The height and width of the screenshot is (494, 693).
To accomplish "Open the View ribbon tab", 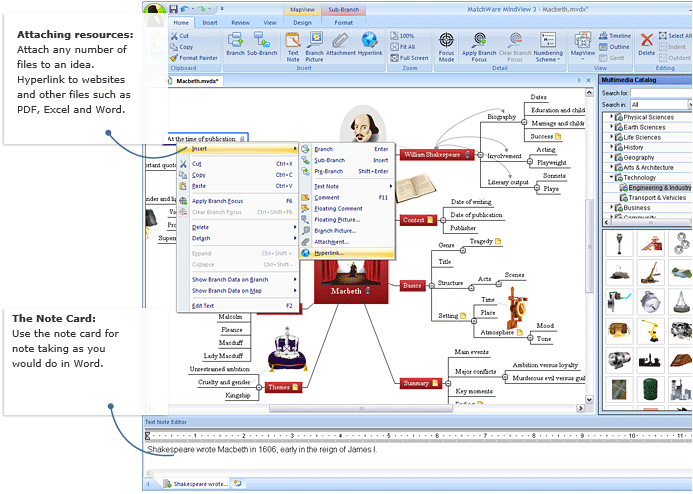I will click(270, 23).
